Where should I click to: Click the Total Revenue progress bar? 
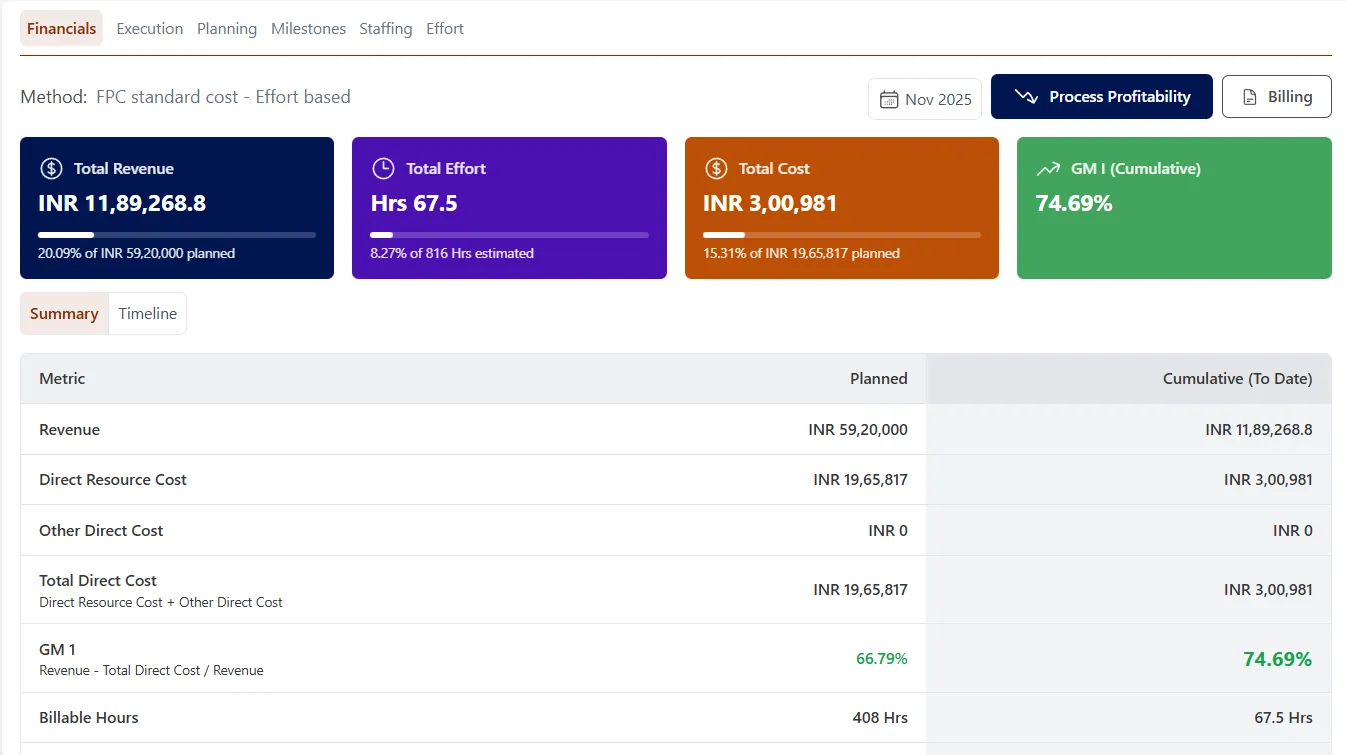click(x=177, y=235)
